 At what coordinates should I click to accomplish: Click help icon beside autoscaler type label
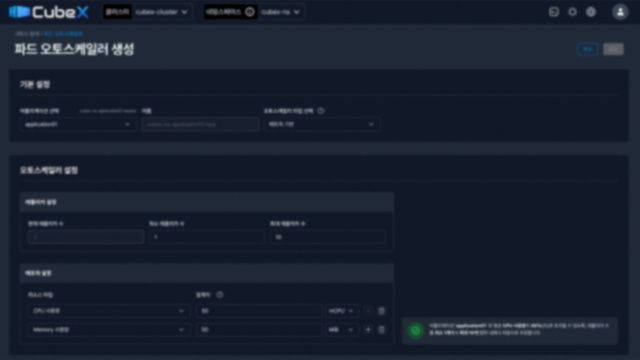tap(321, 111)
